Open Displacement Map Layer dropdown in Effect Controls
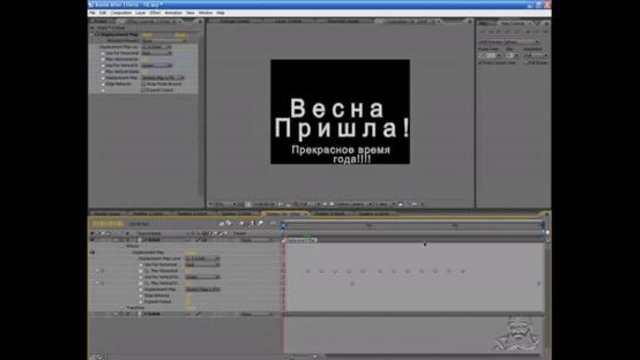Image resolution: width=640 pixels, height=360 pixels. [157, 47]
